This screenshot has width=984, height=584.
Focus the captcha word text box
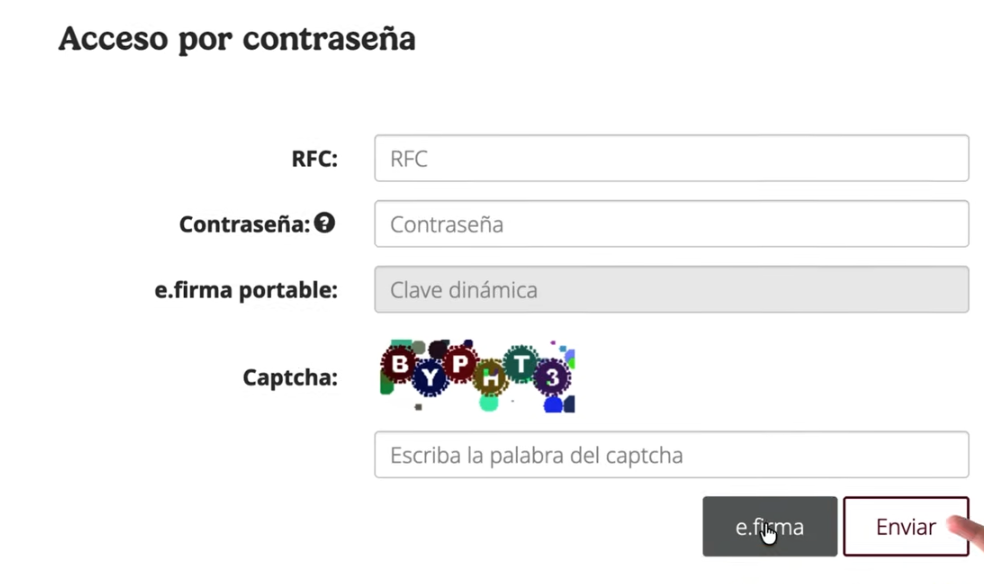(x=671, y=455)
